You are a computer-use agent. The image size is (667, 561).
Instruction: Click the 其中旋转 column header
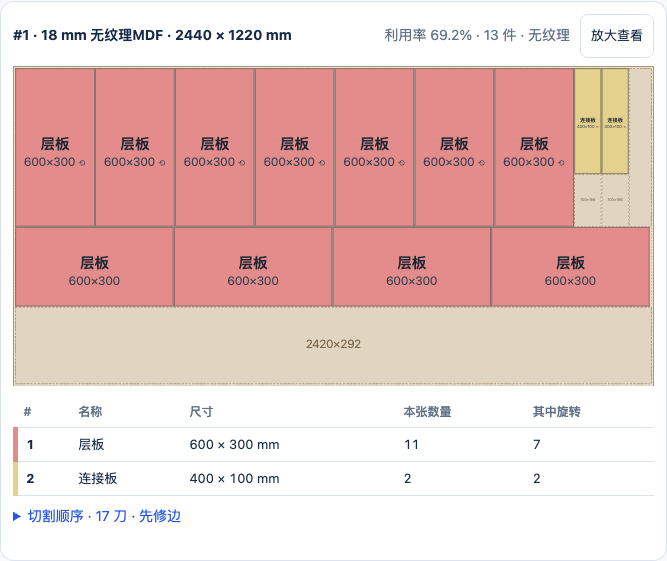(557, 412)
